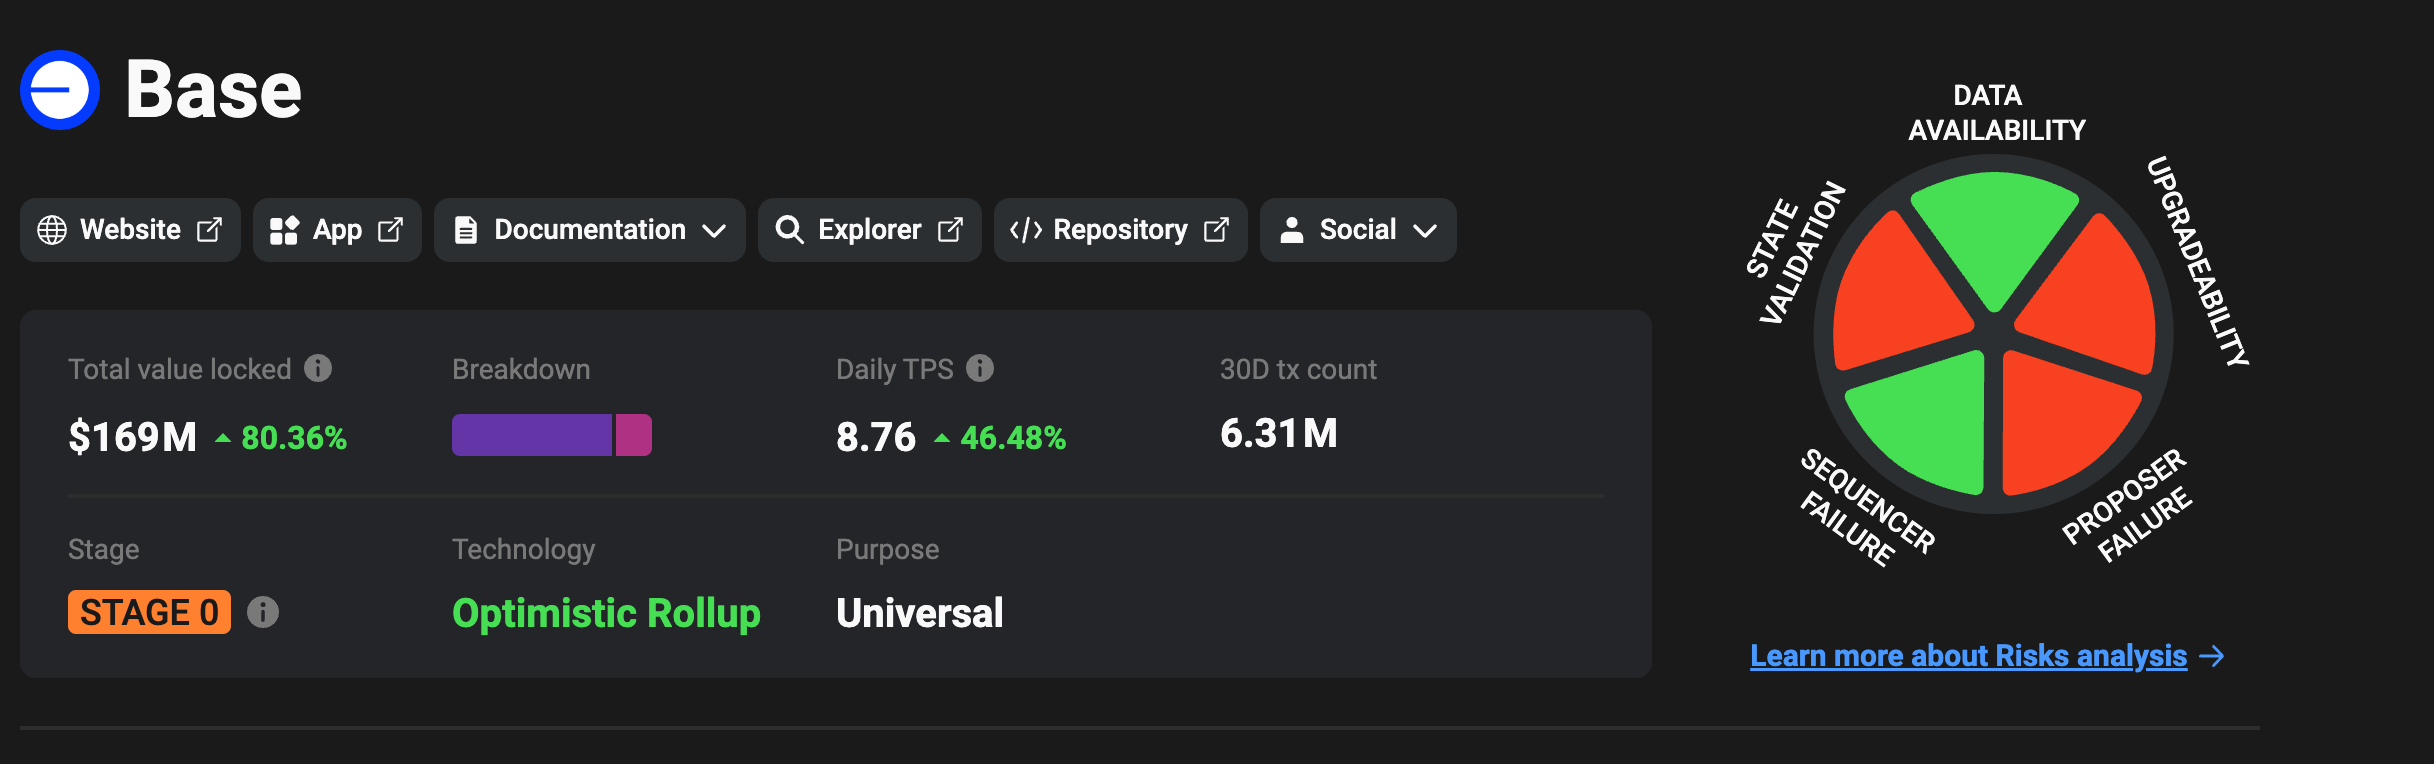
Task: Expand the Social dropdown menu
Action: pyautogui.click(x=1357, y=230)
